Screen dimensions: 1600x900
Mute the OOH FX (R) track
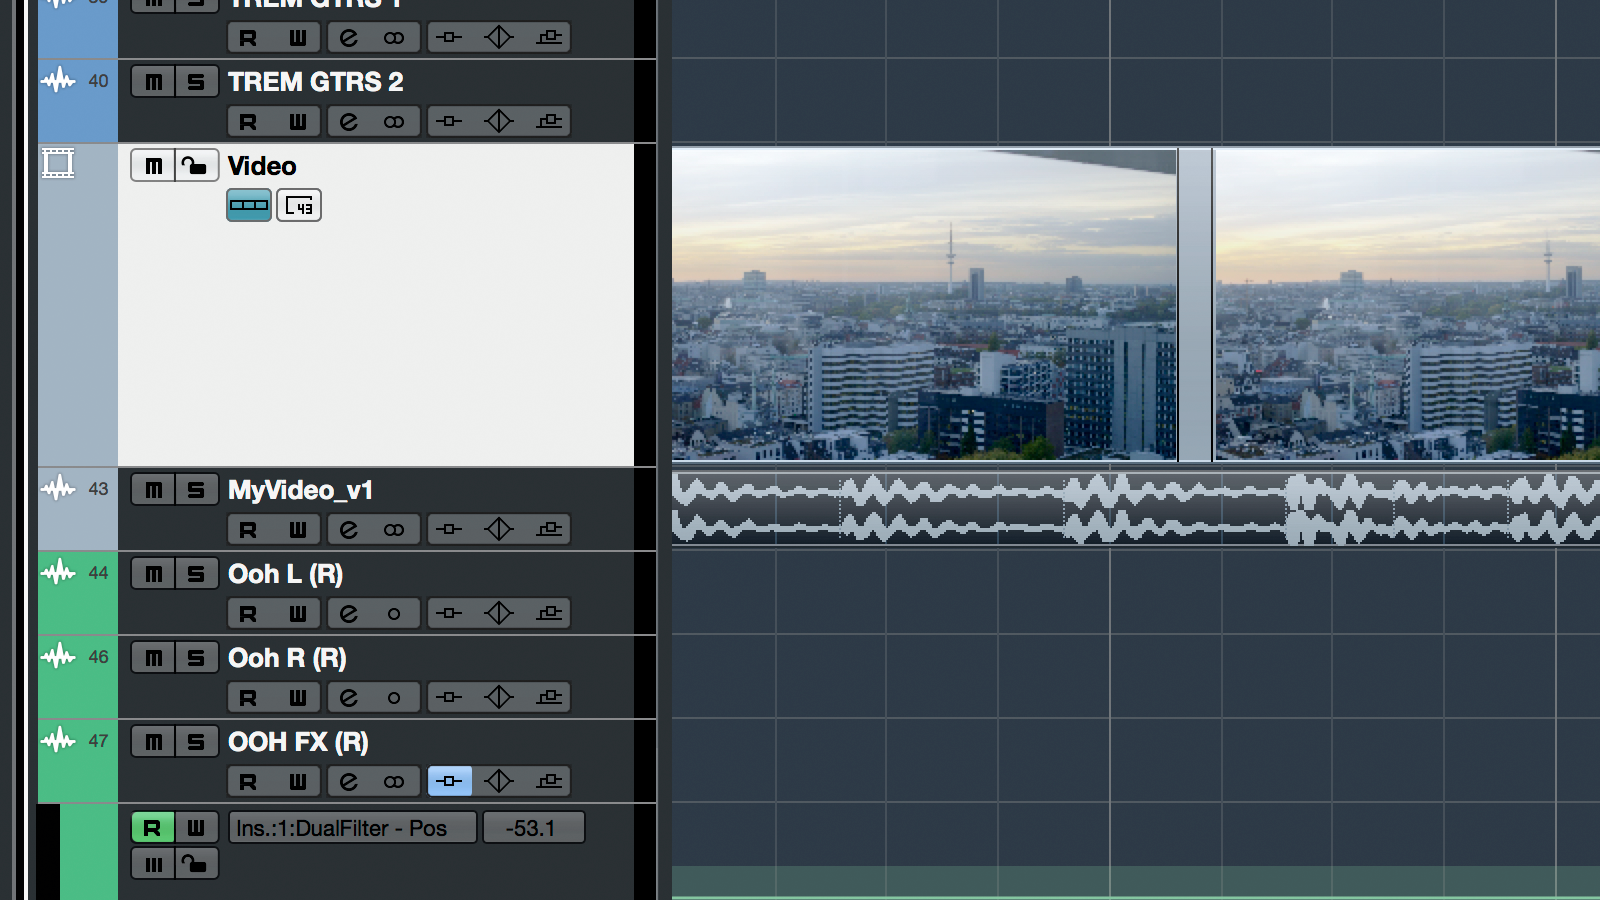click(x=153, y=742)
